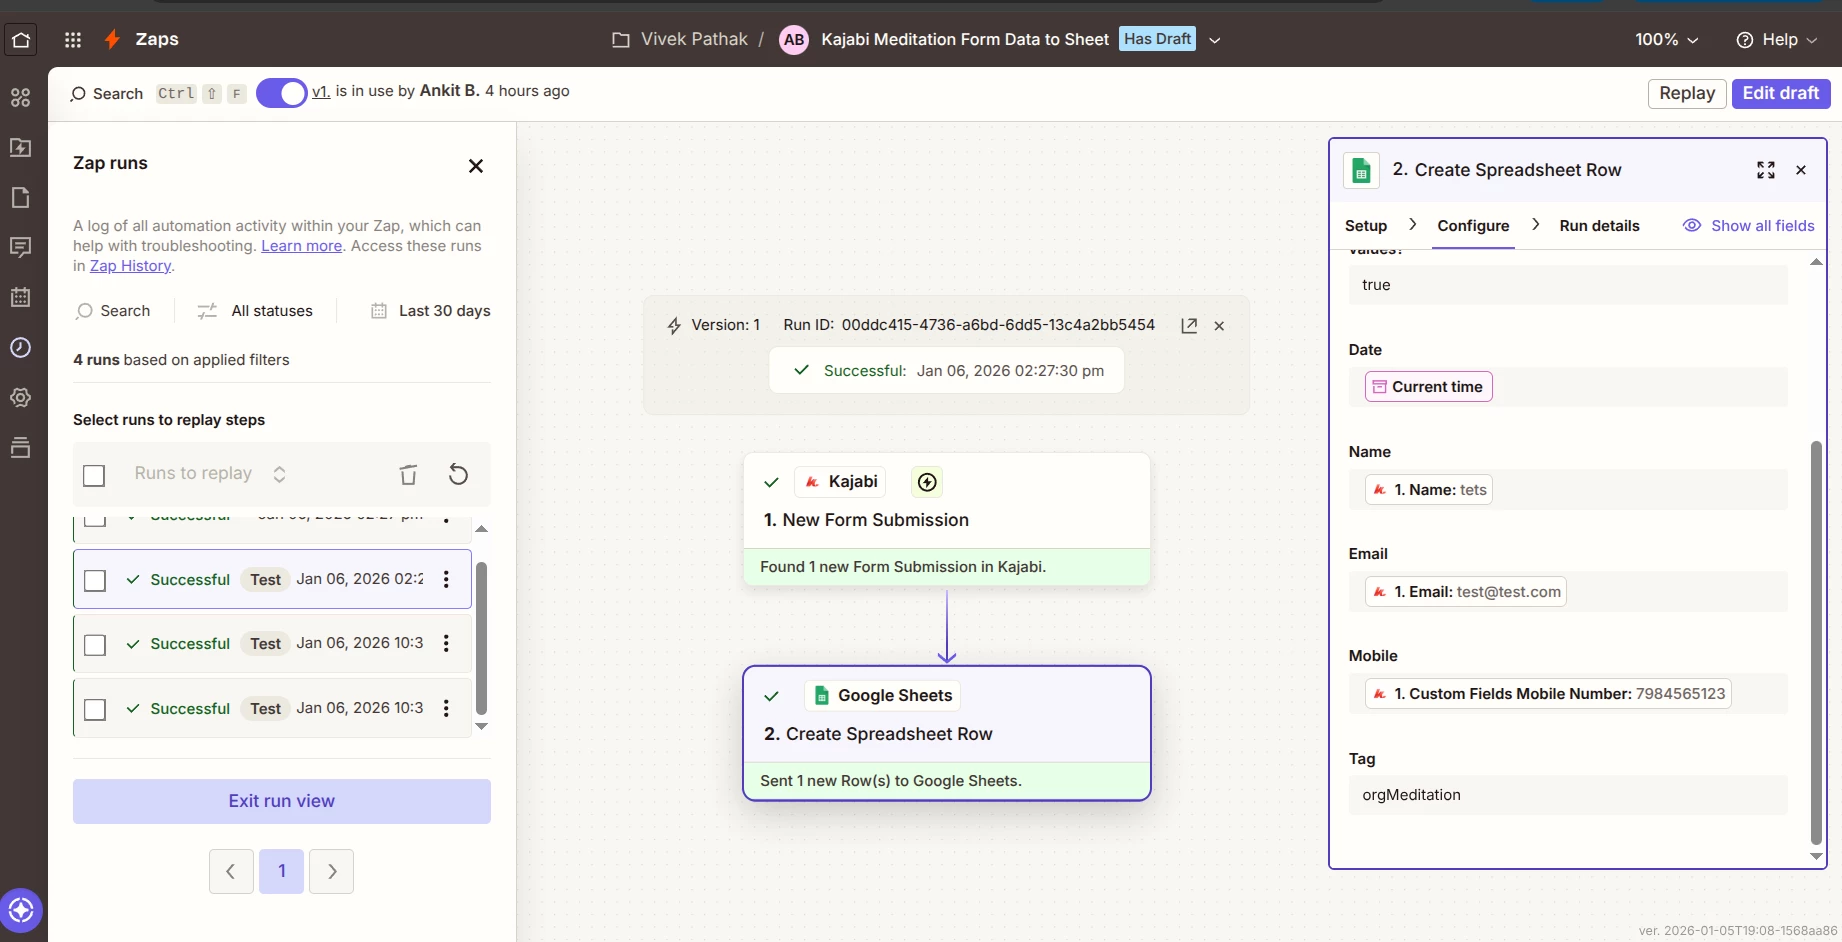Sort the Runs to replay list
This screenshot has height=942, width=1842.
coord(279,474)
